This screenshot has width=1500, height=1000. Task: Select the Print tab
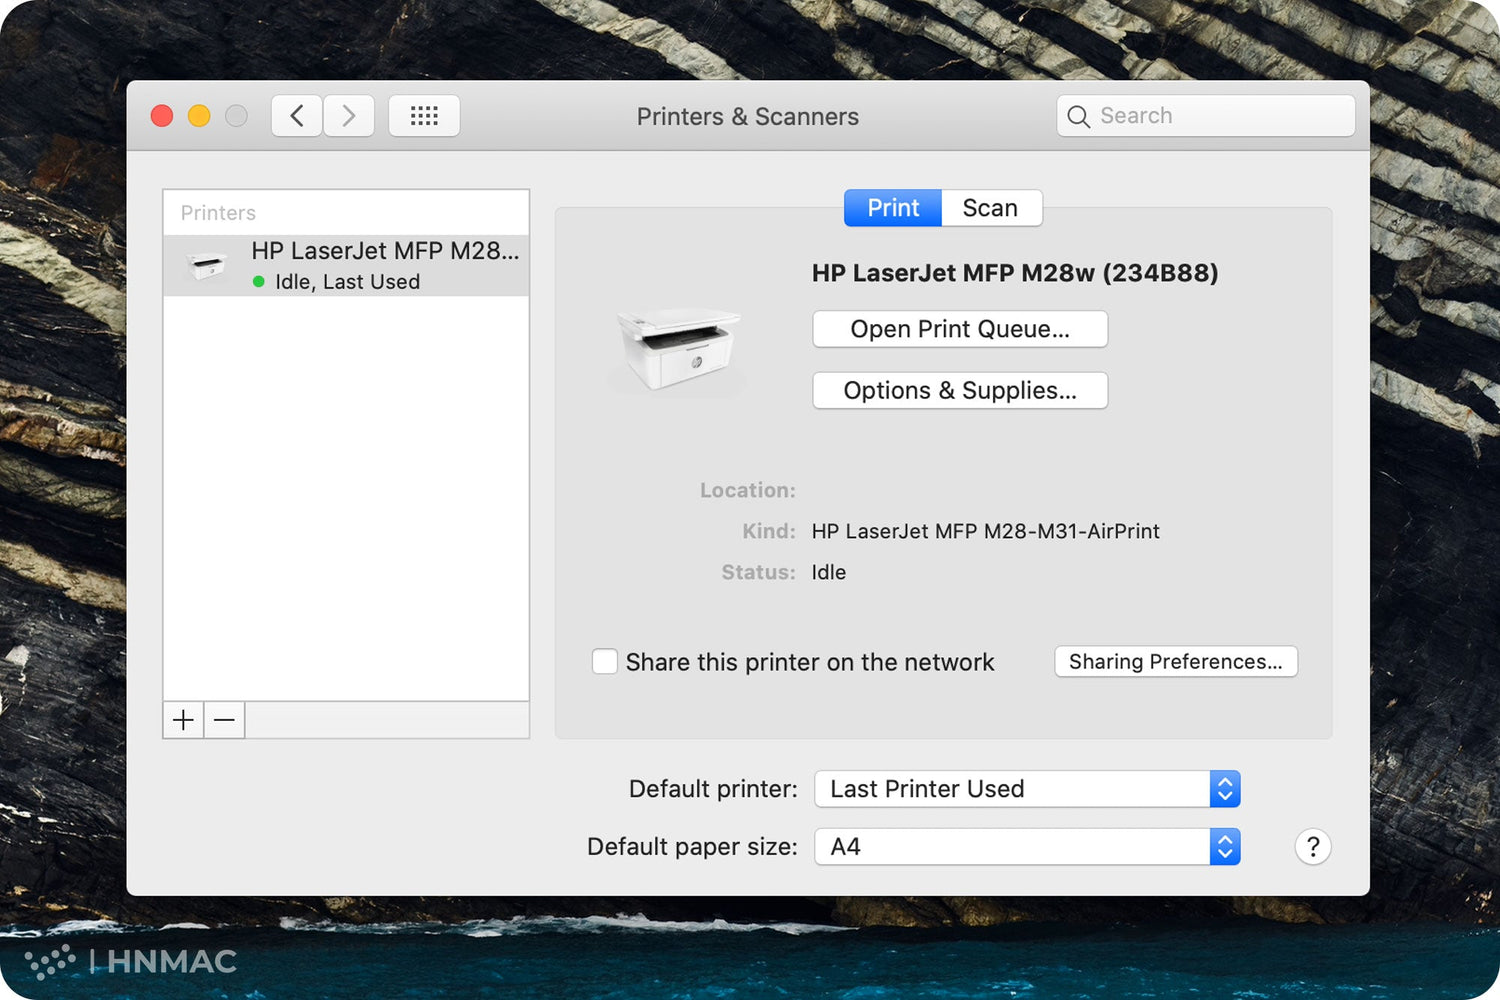(892, 208)
